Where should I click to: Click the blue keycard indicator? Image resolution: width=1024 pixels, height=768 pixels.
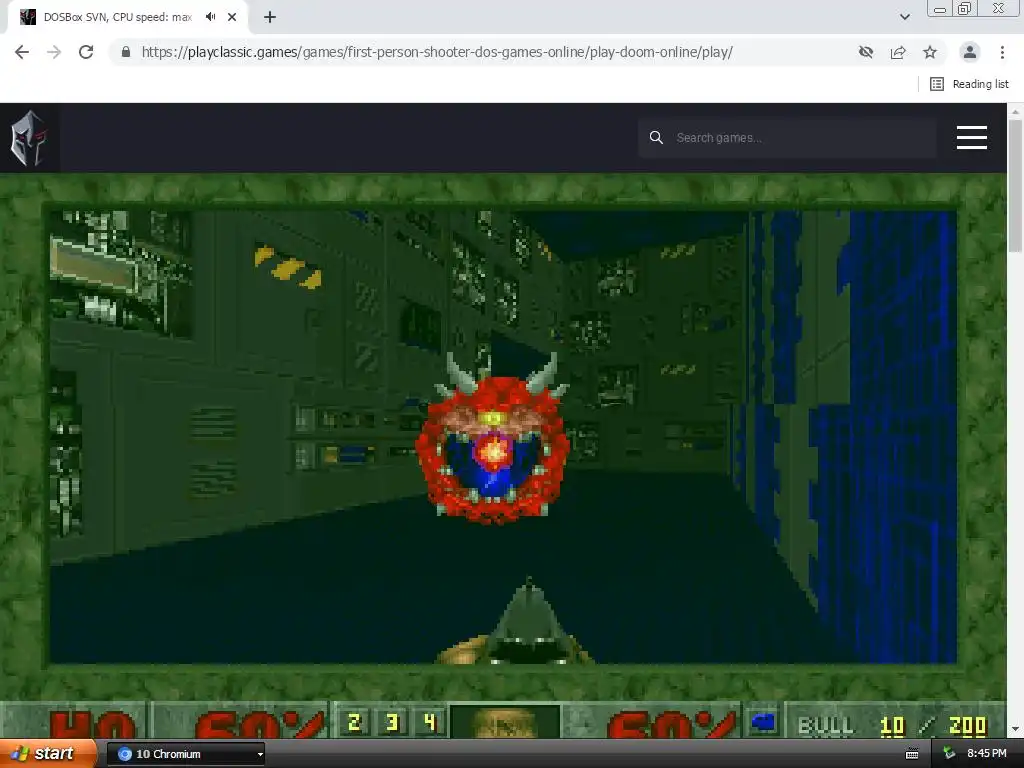(x=763, y=722)
